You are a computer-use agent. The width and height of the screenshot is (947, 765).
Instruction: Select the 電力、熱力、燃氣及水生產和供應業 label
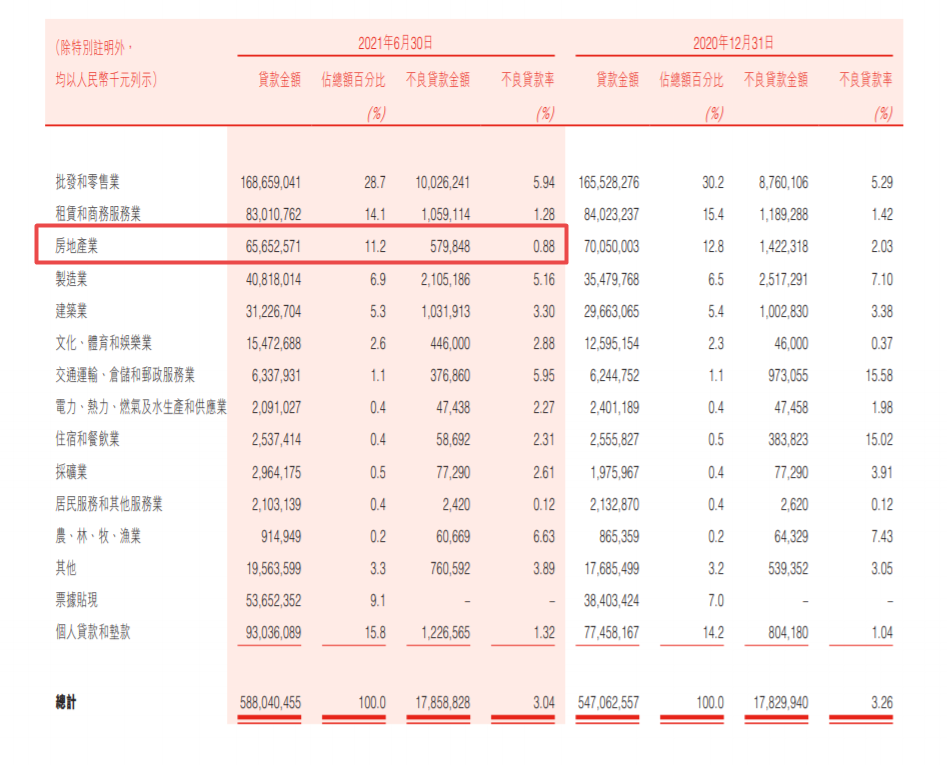141,408
